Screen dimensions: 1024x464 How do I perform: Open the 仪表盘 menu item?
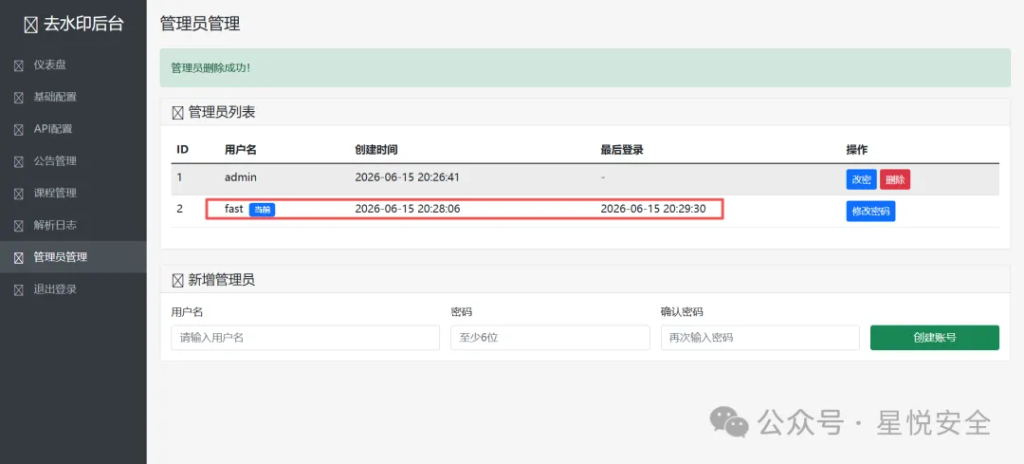pos(73,65)
